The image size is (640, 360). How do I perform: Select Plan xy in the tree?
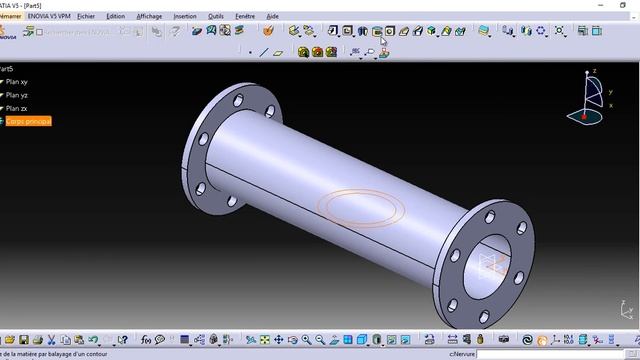pos(16,82)
